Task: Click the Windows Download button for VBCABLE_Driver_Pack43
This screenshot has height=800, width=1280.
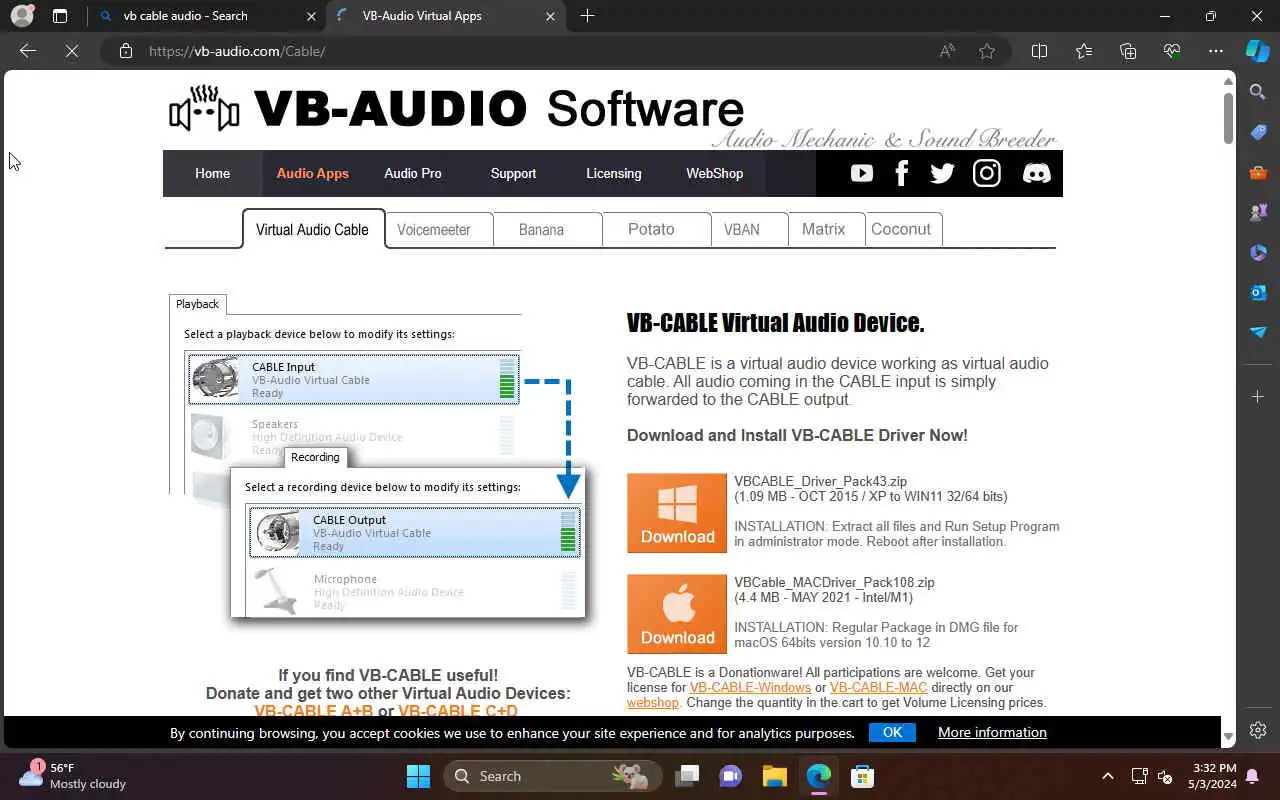Action: (x=677, y=513)
